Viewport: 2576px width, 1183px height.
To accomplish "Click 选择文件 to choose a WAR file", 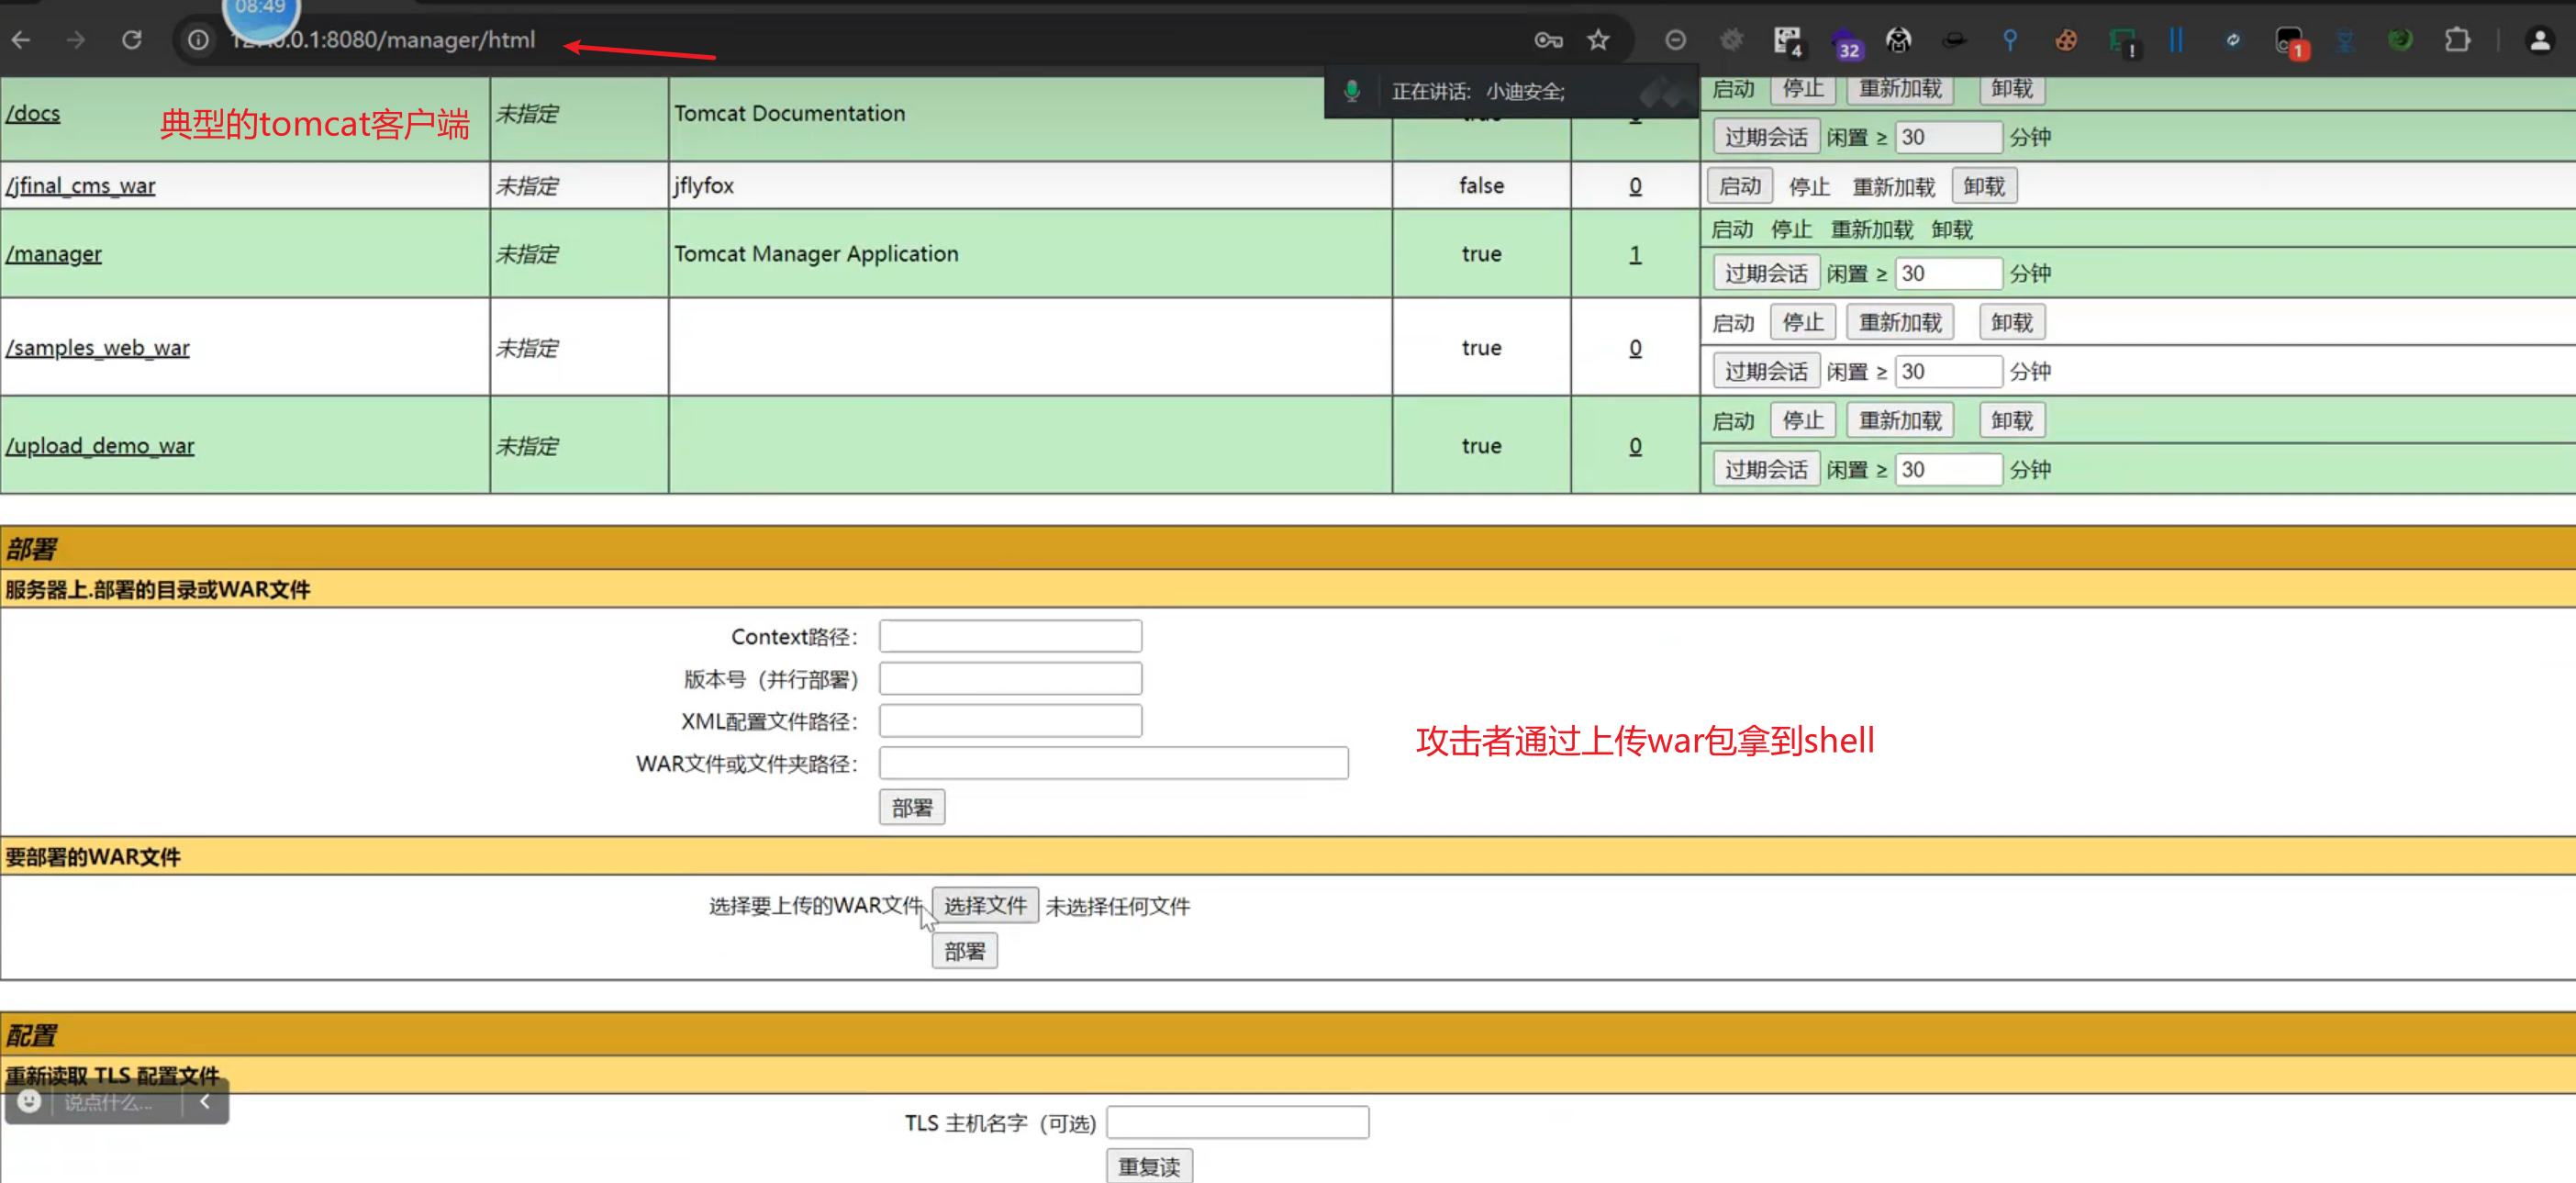I will (984, 905).
